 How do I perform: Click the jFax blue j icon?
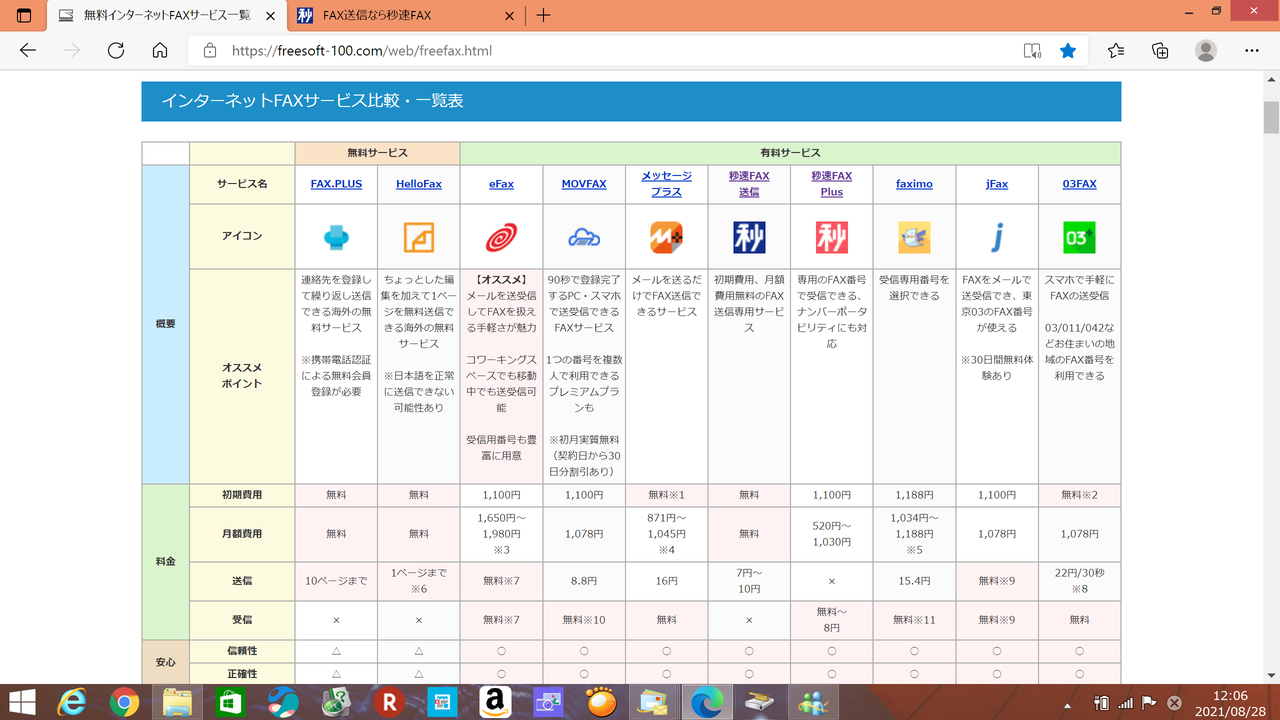click(x=997, y=237)
